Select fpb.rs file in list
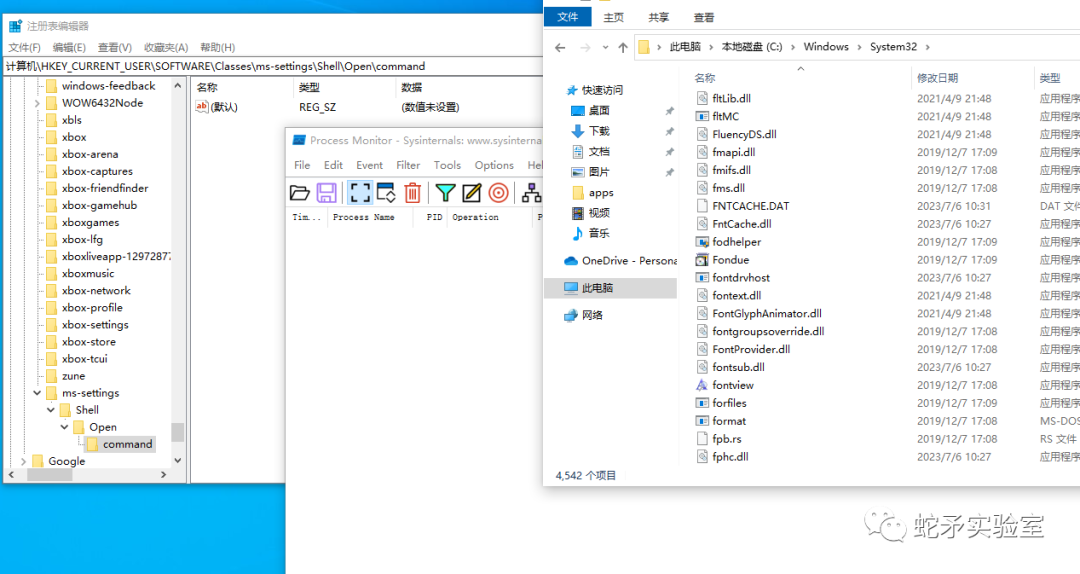 tap(727, 439)
